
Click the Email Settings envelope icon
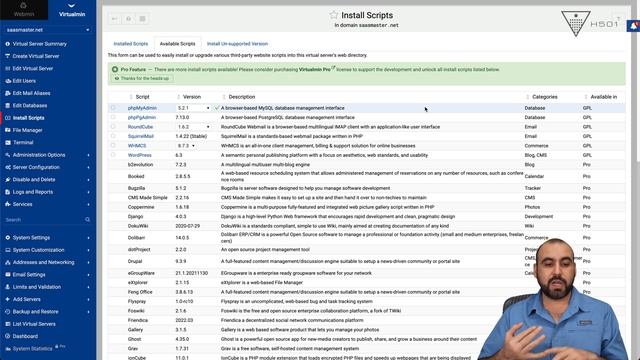(x=7, y=275)
